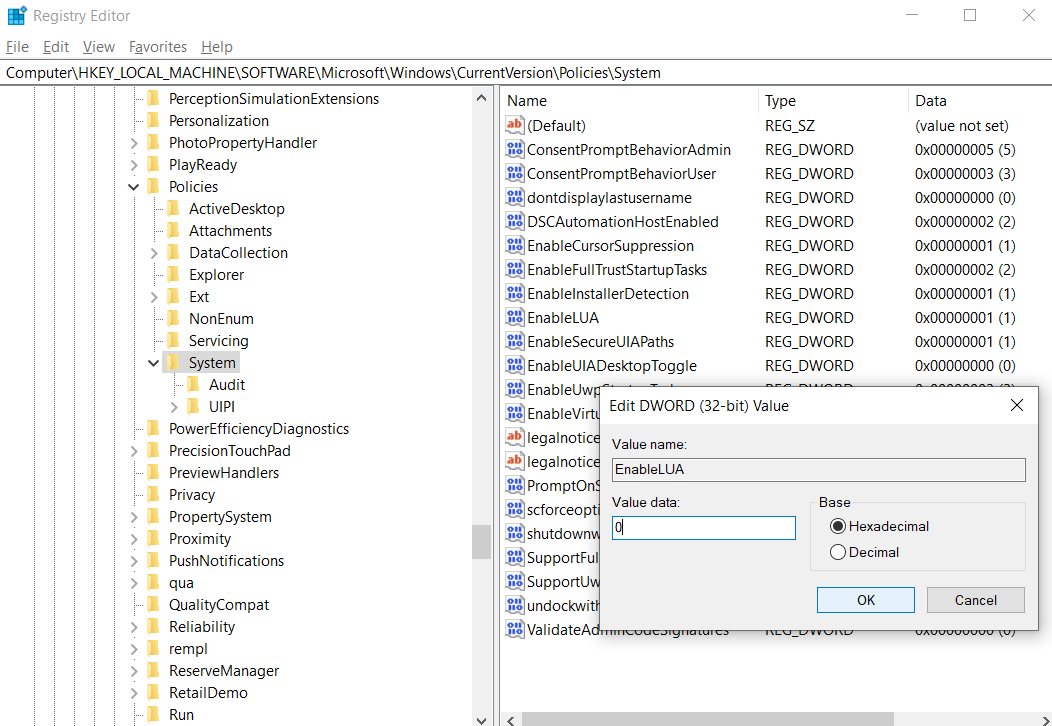Click the folder icon of the Privacy key
The height and width of the screenshot is (726, 1052).
(154, 495)
